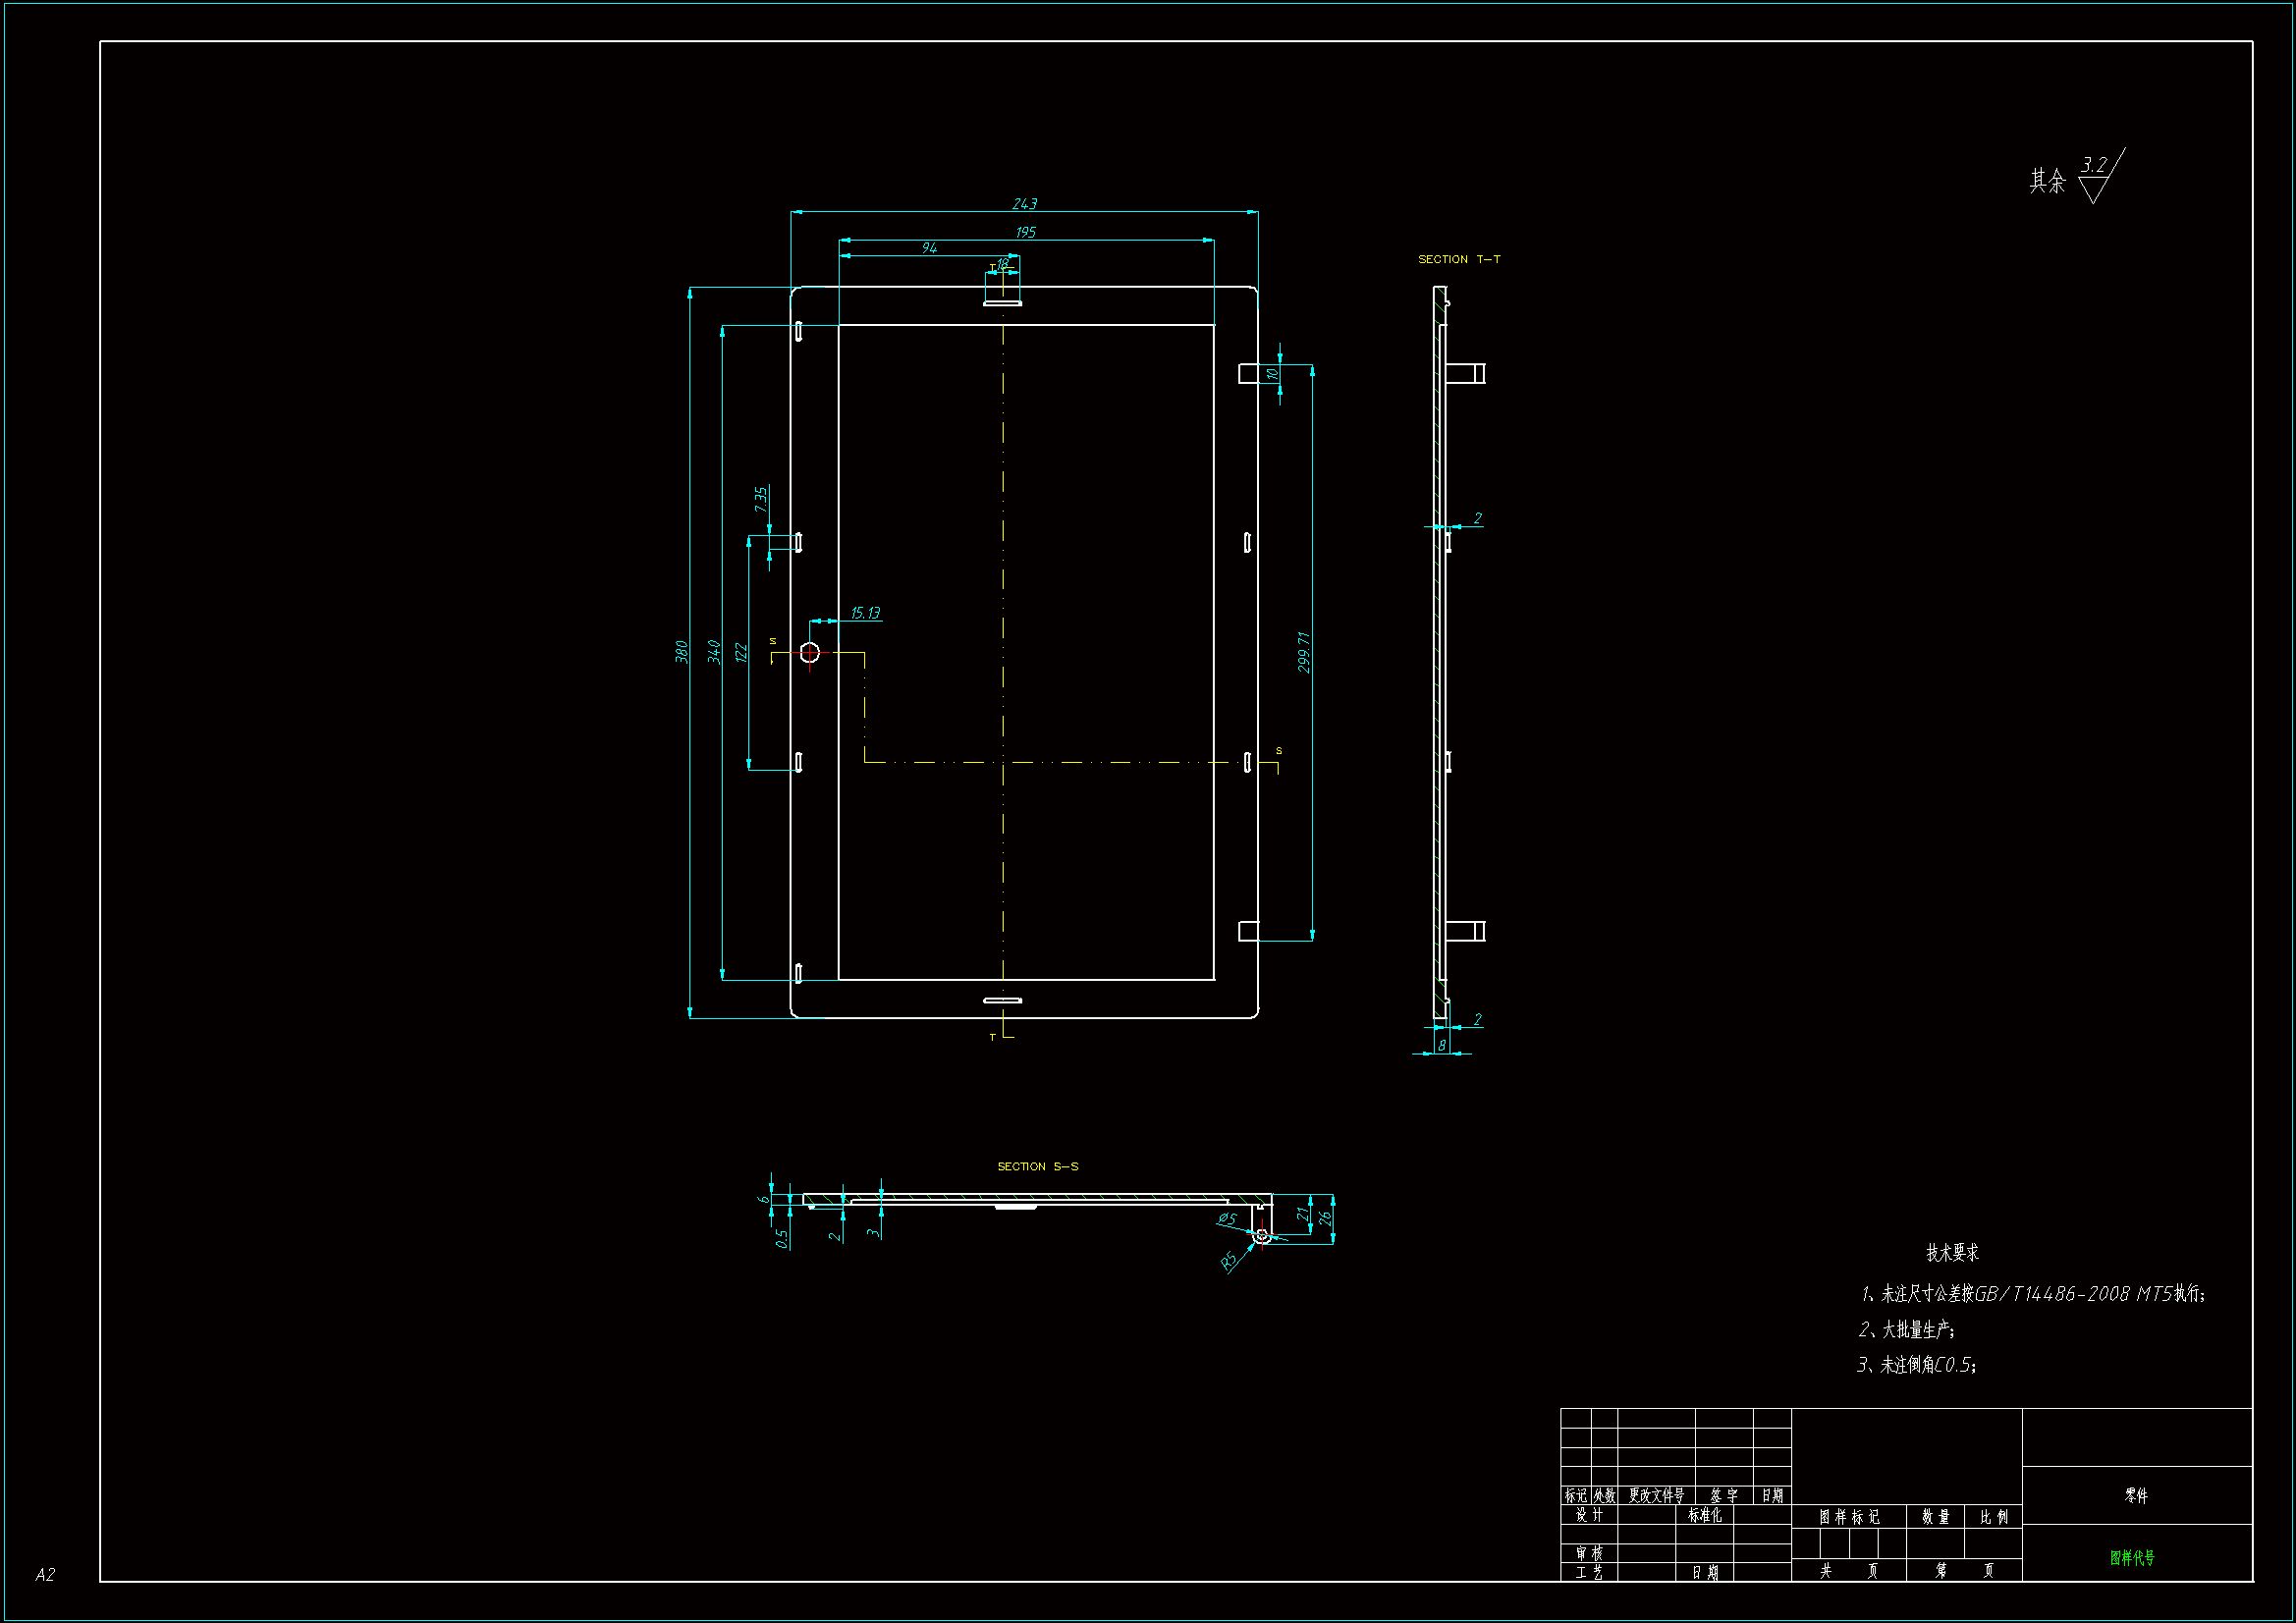Click the 比例 cell in title block

[x=1994, y=1516]
